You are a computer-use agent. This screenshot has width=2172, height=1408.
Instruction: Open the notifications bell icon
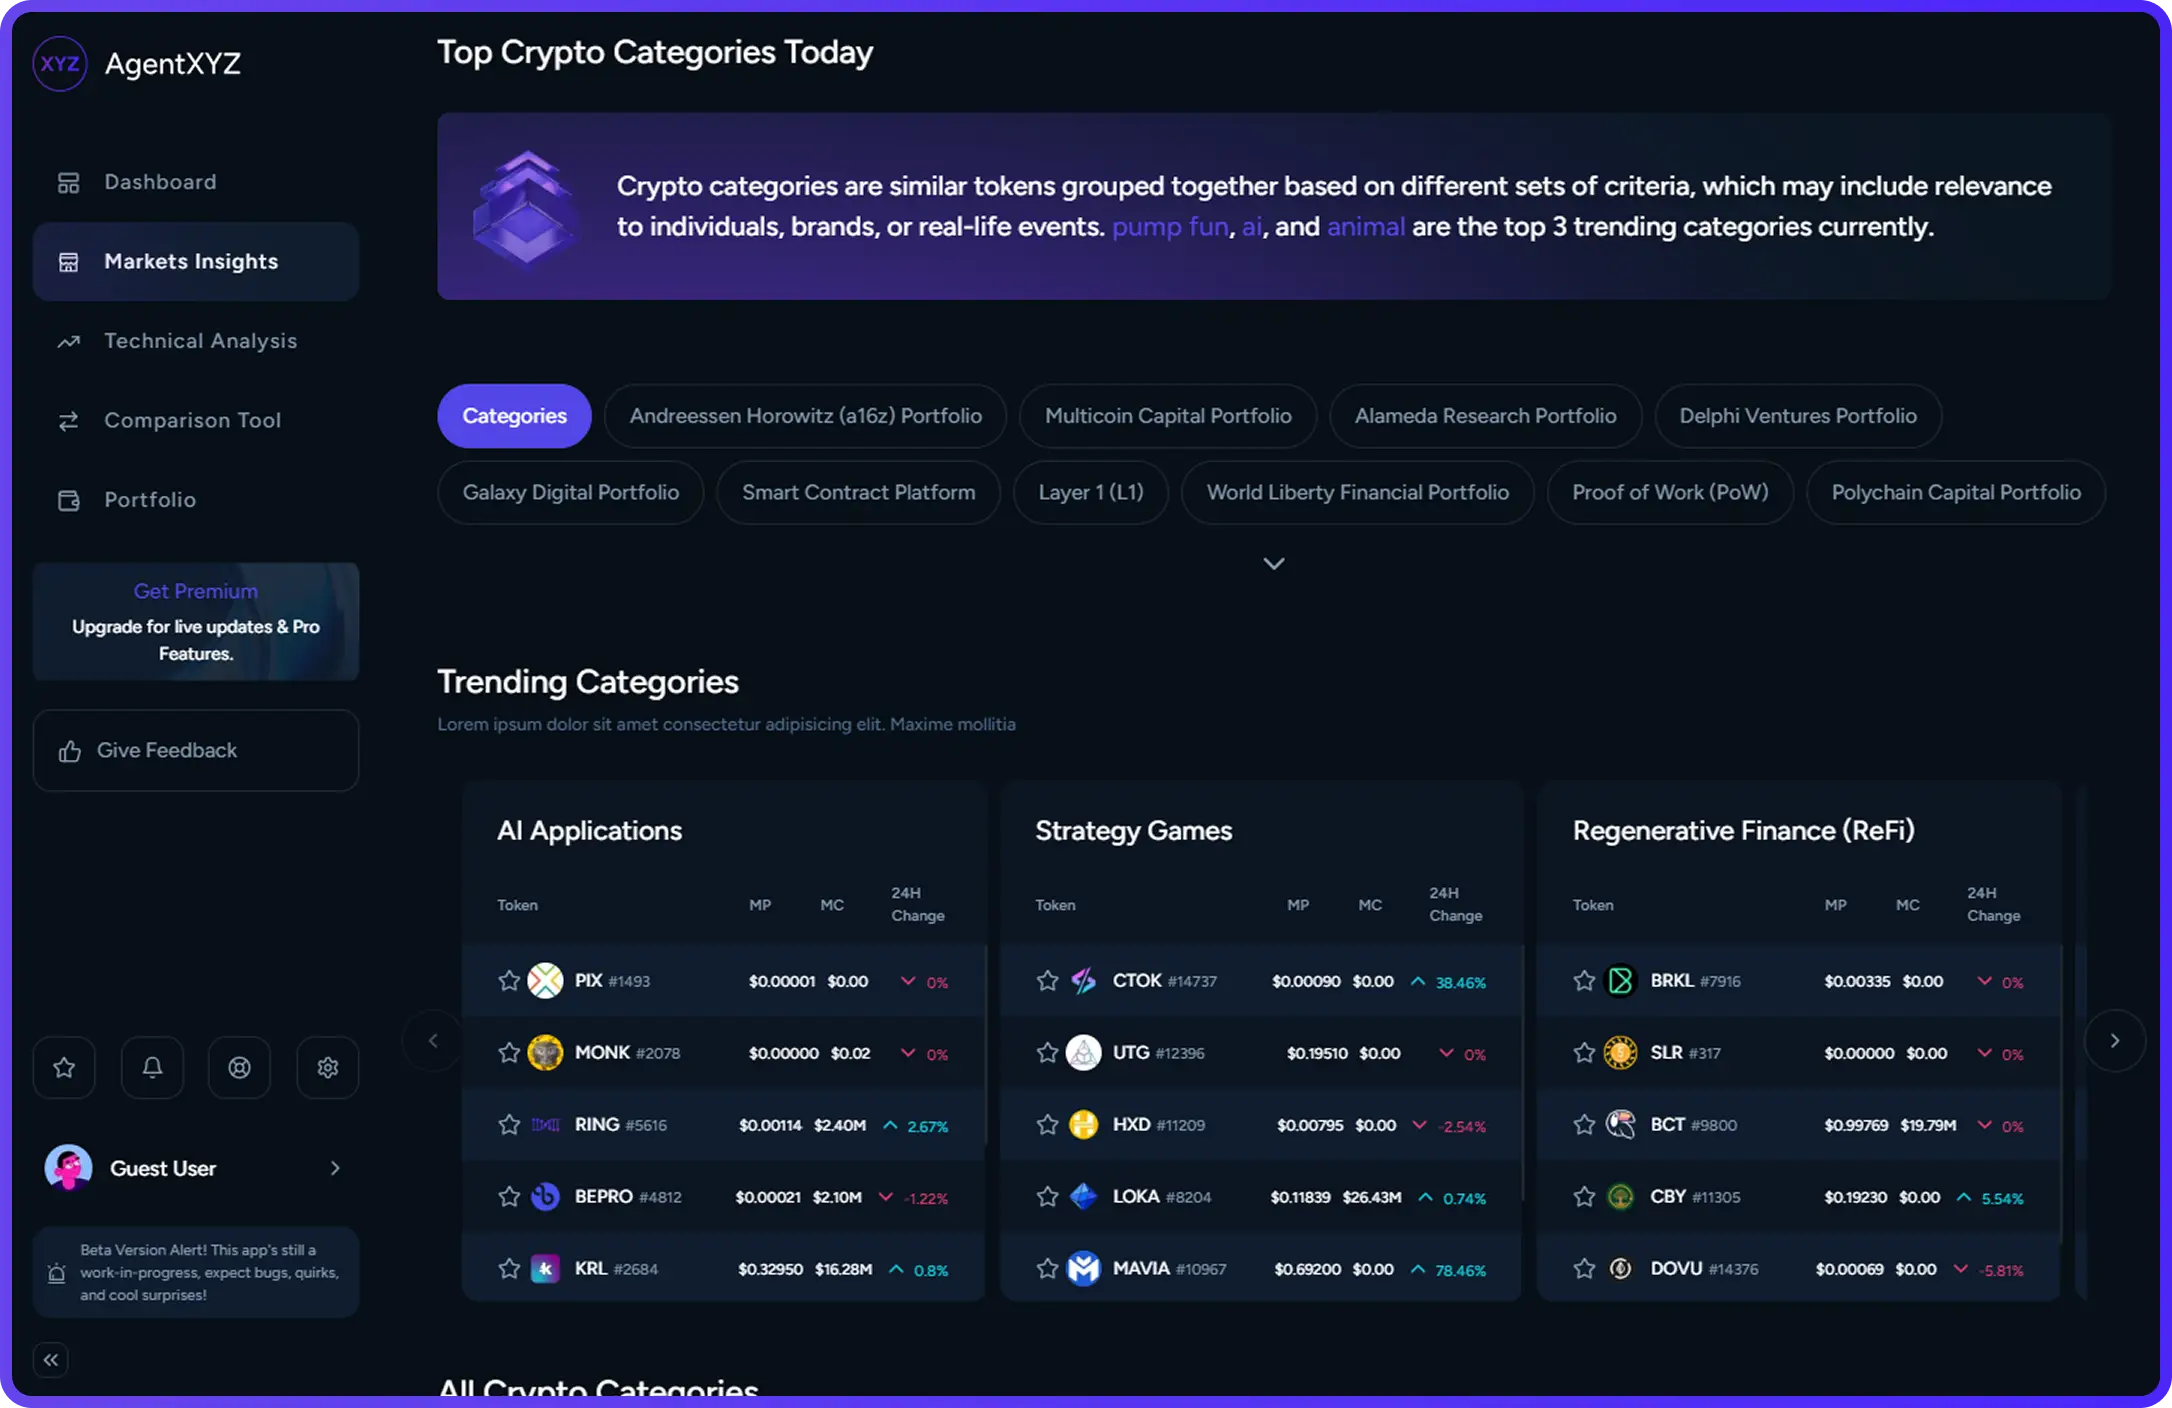[152, 1068]
